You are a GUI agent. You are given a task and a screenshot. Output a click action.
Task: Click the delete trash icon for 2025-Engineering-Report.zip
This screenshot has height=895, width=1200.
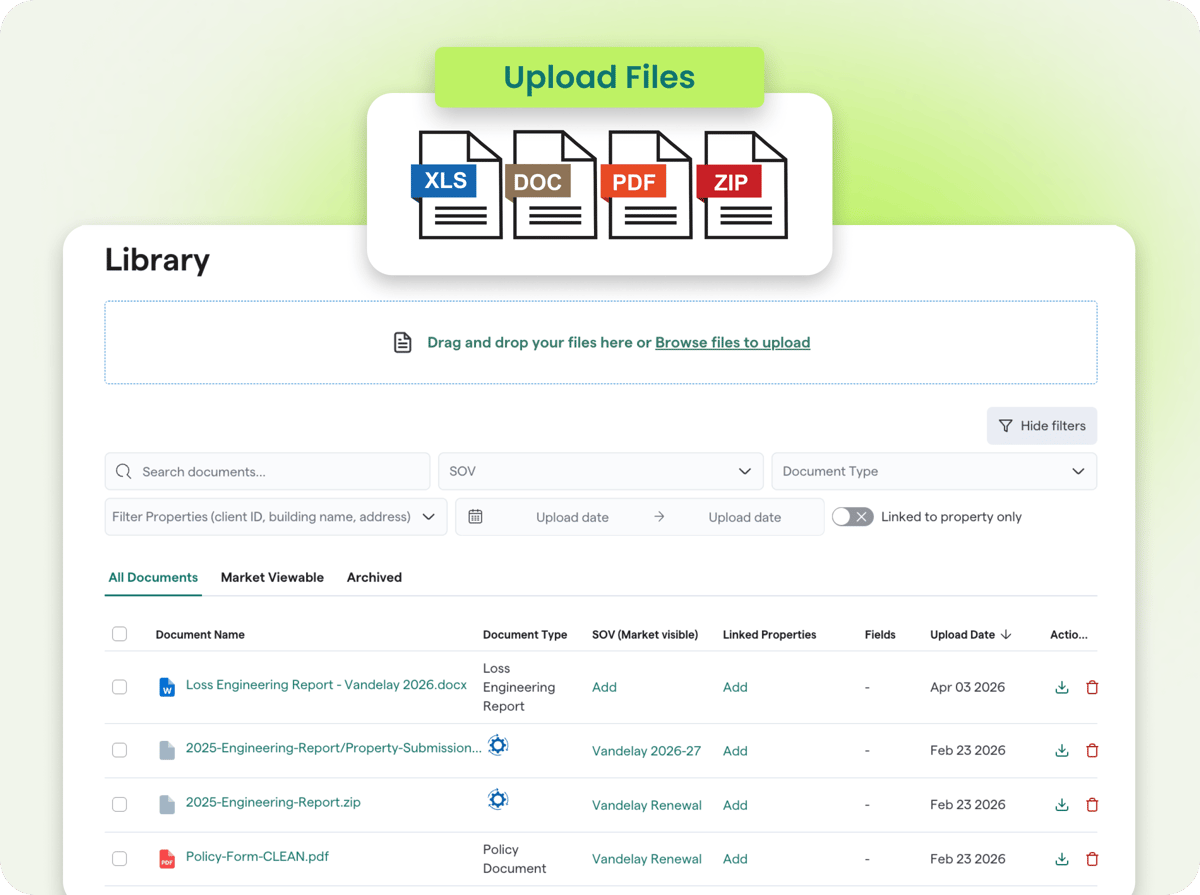point(1092,804)
